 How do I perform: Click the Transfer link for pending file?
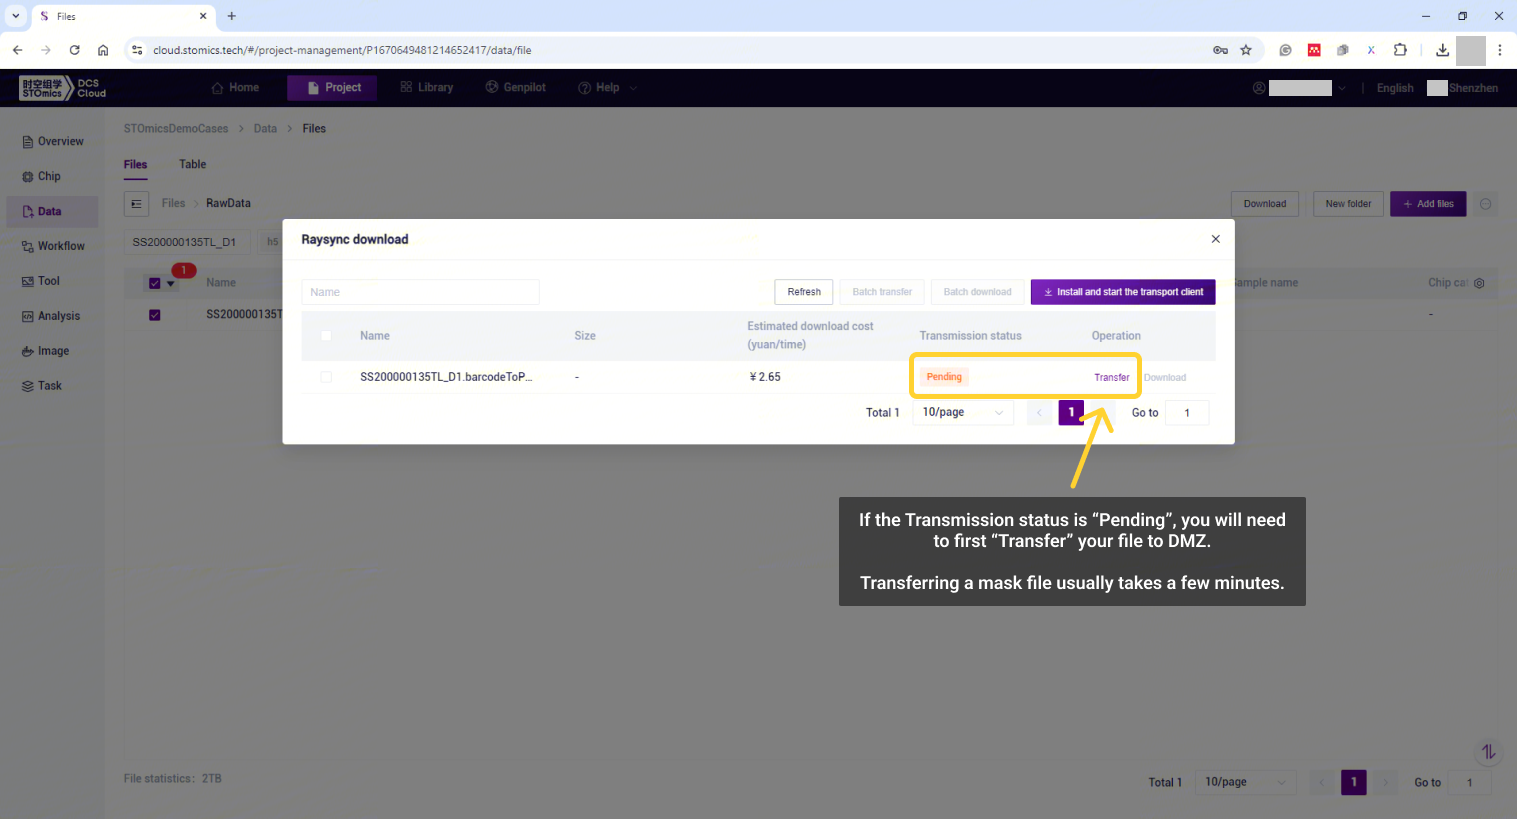[x=1111, y=377]
